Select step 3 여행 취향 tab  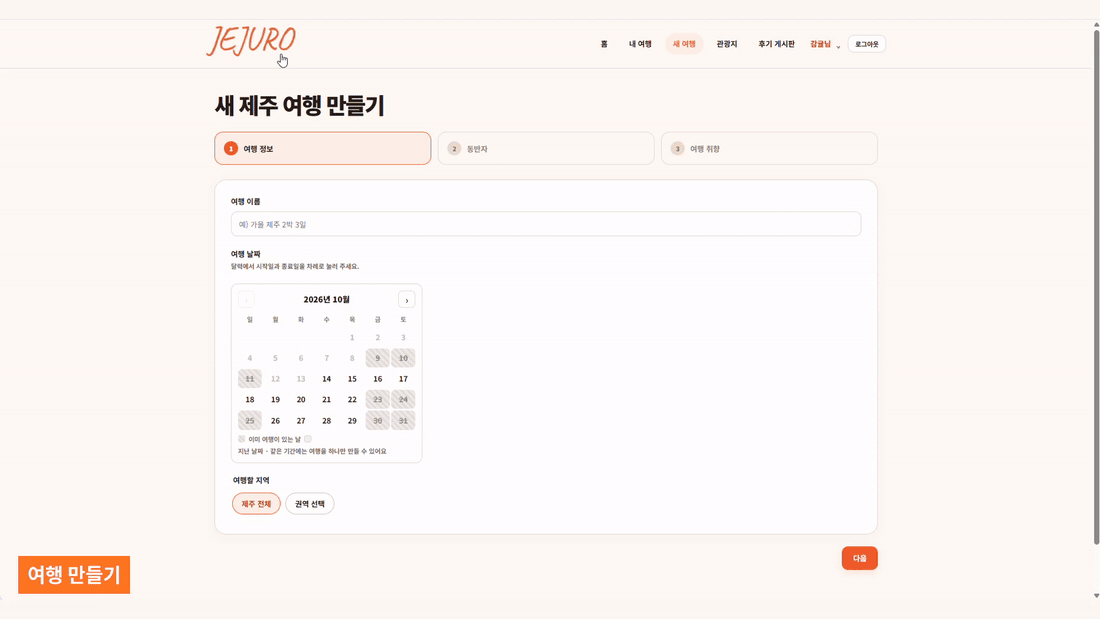pos(769,148)
